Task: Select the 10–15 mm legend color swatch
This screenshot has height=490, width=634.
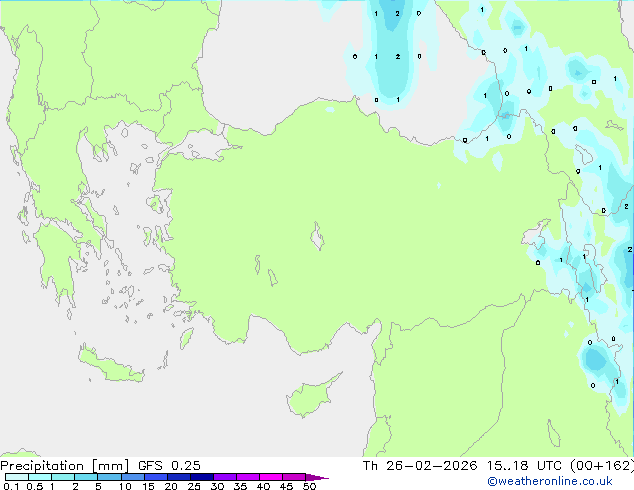Action: point(132,477)
